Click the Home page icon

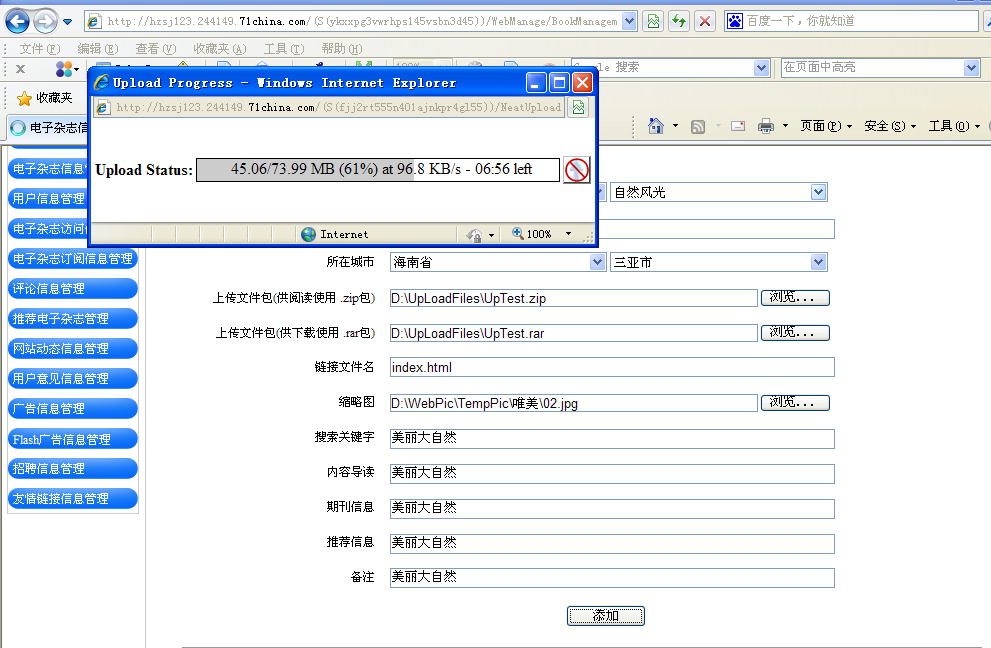pos(656,126)
